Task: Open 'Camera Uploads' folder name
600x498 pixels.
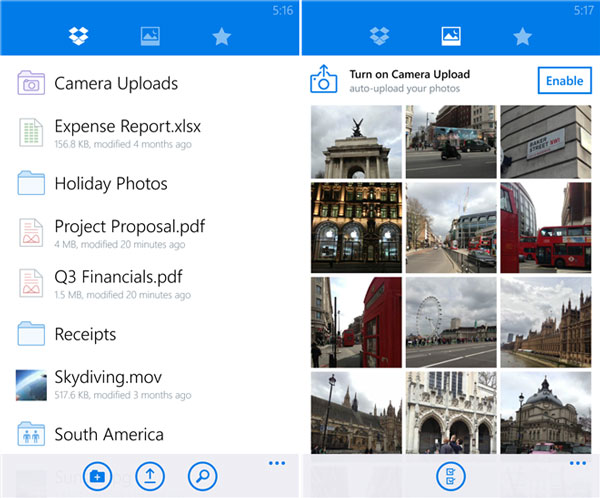Action: point(116,83)
